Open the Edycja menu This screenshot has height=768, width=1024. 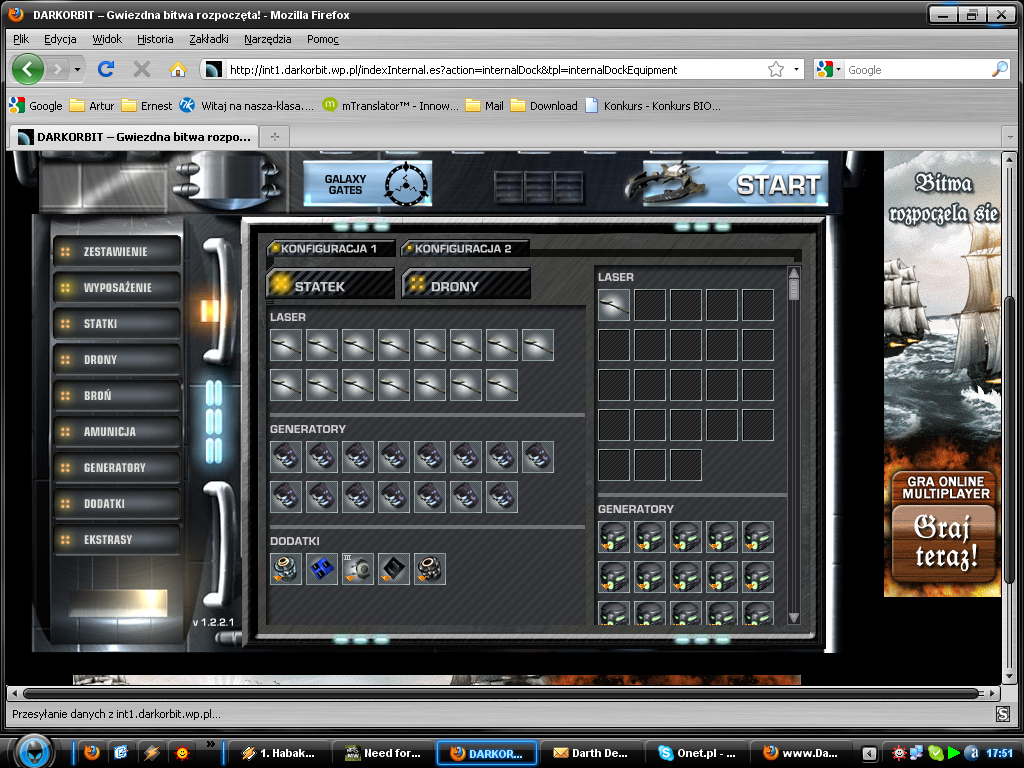60,39
